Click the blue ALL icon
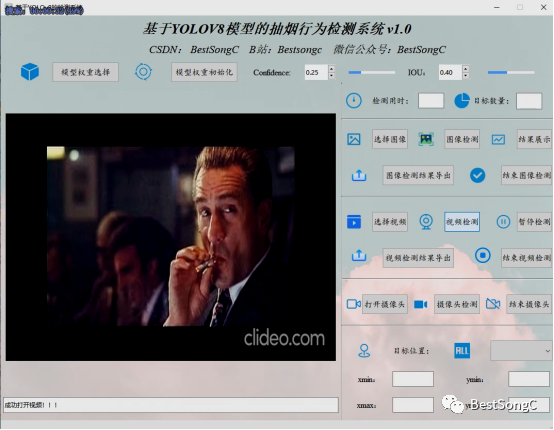 tap(462, 351)
